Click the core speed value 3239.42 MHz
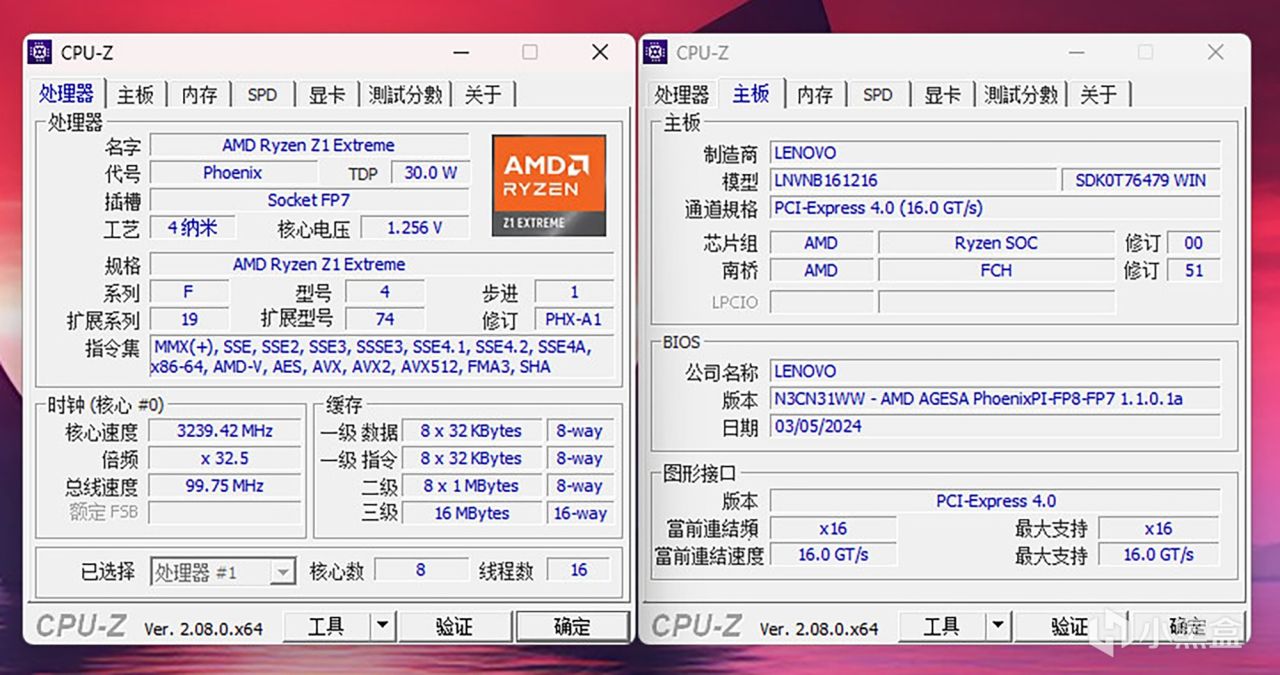The width and height of the screenshot is (1280, 675). (225, 431)
